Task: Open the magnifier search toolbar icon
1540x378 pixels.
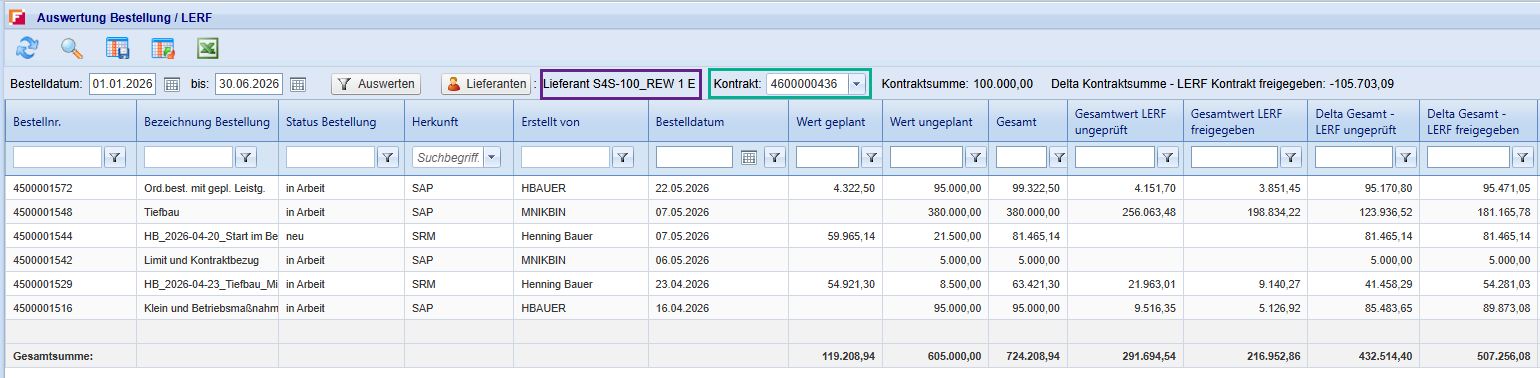Action: (x=72, y=47)
